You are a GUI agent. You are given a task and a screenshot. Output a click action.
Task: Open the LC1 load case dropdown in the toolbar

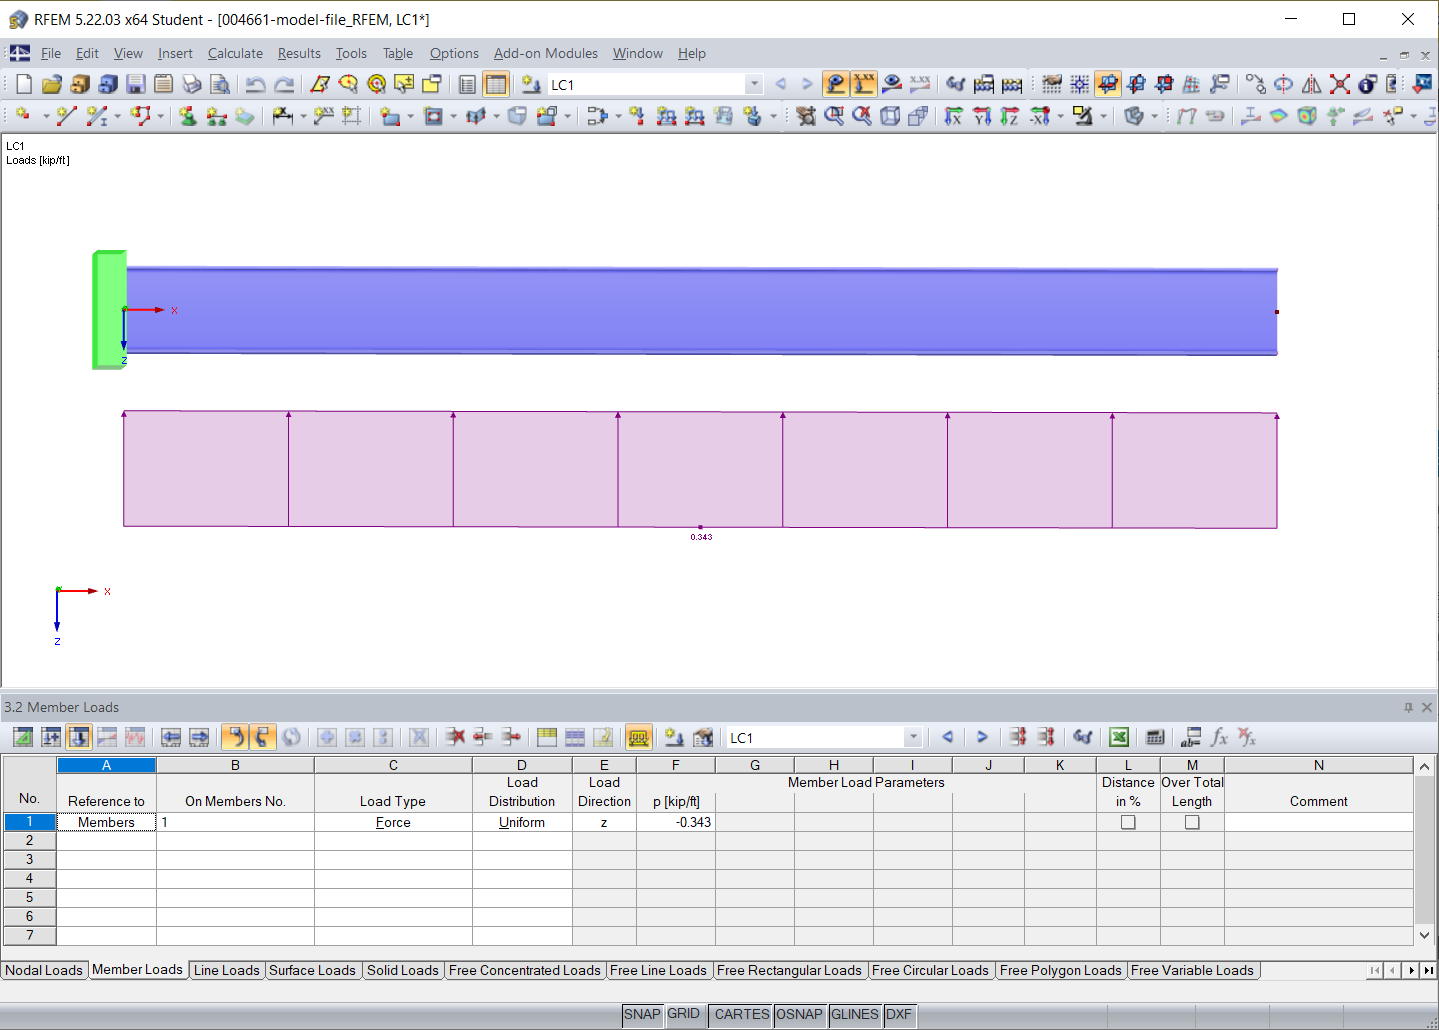click(x=754, y=85)
